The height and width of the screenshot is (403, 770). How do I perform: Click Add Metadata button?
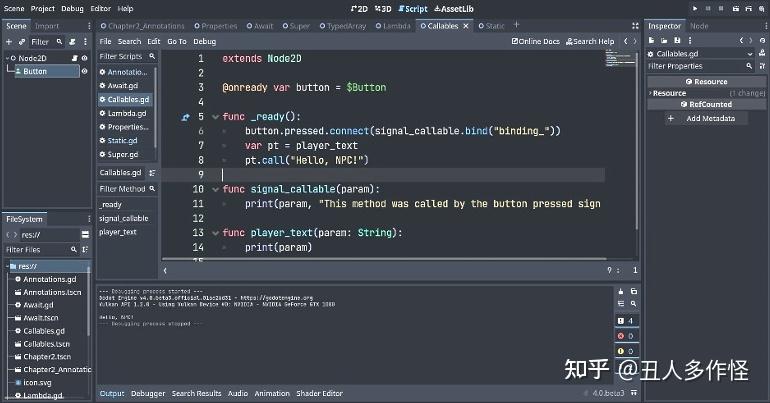tap(706, 118)
